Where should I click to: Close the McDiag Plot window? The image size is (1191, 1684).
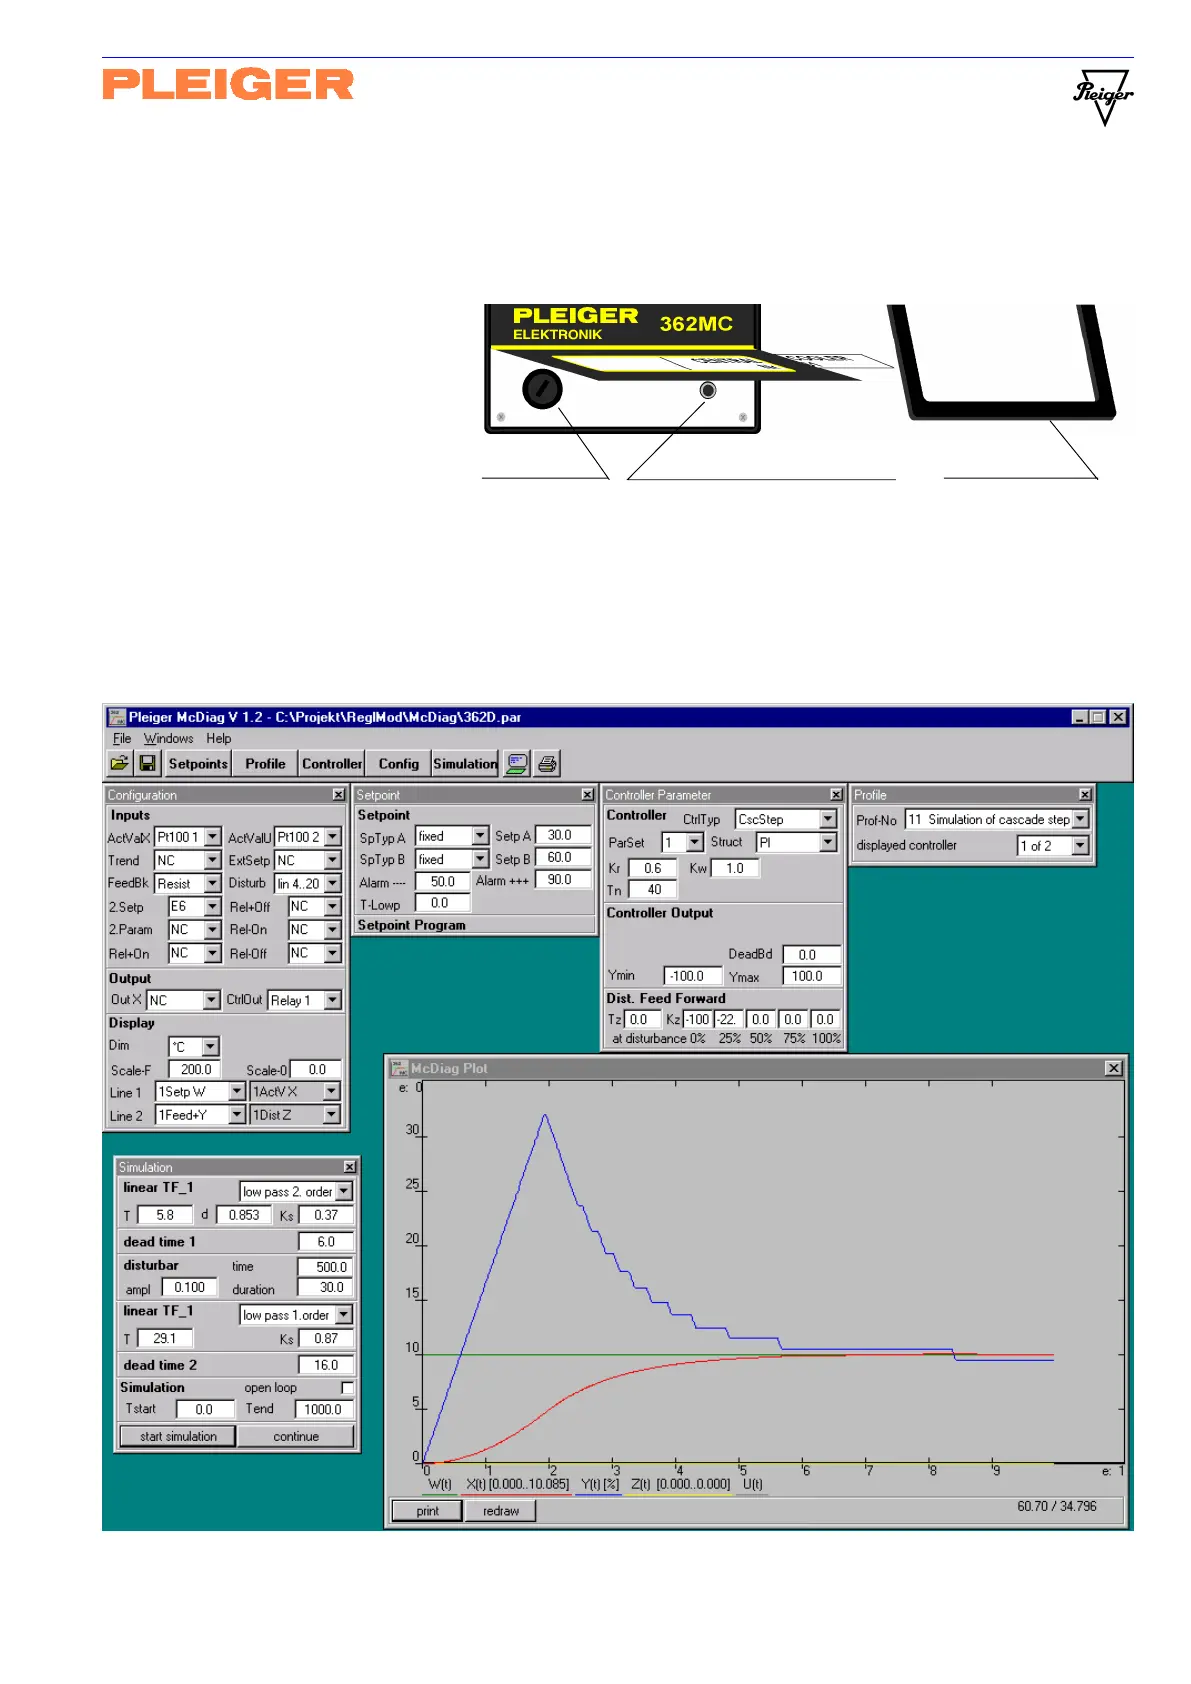[1114, 1068]
